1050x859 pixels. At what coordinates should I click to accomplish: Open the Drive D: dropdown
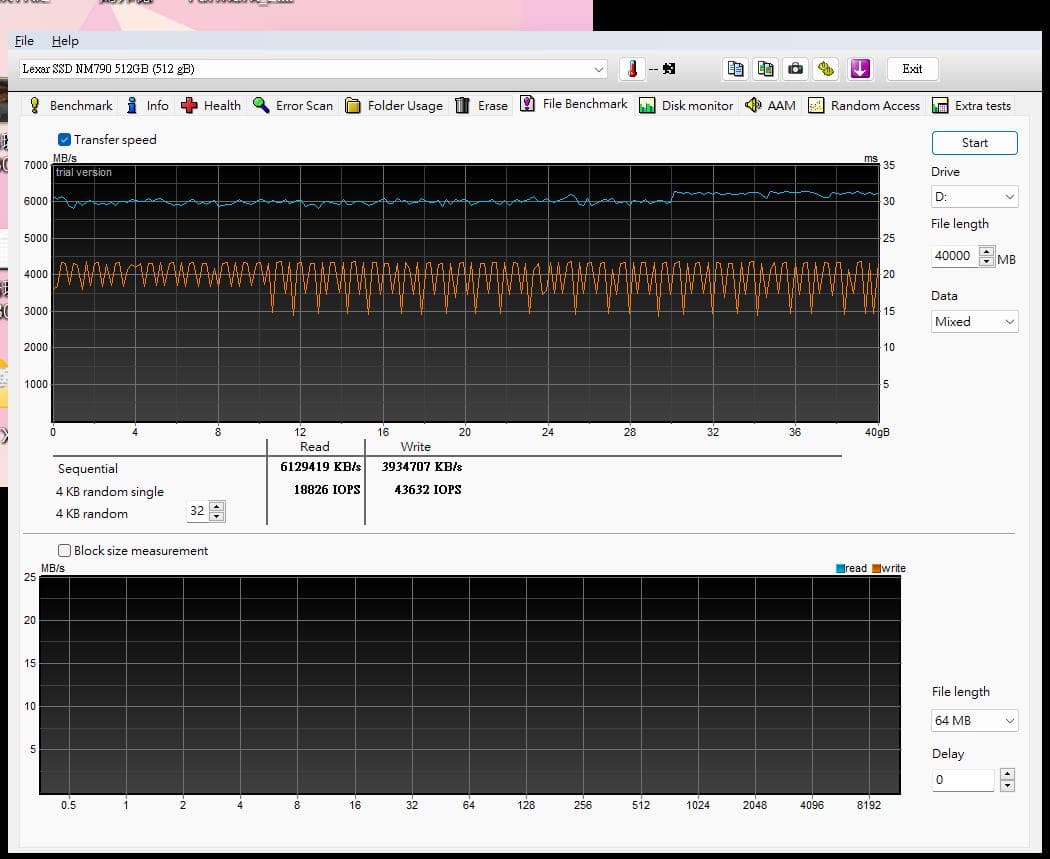pyautogui.click(x=974, y=197)
